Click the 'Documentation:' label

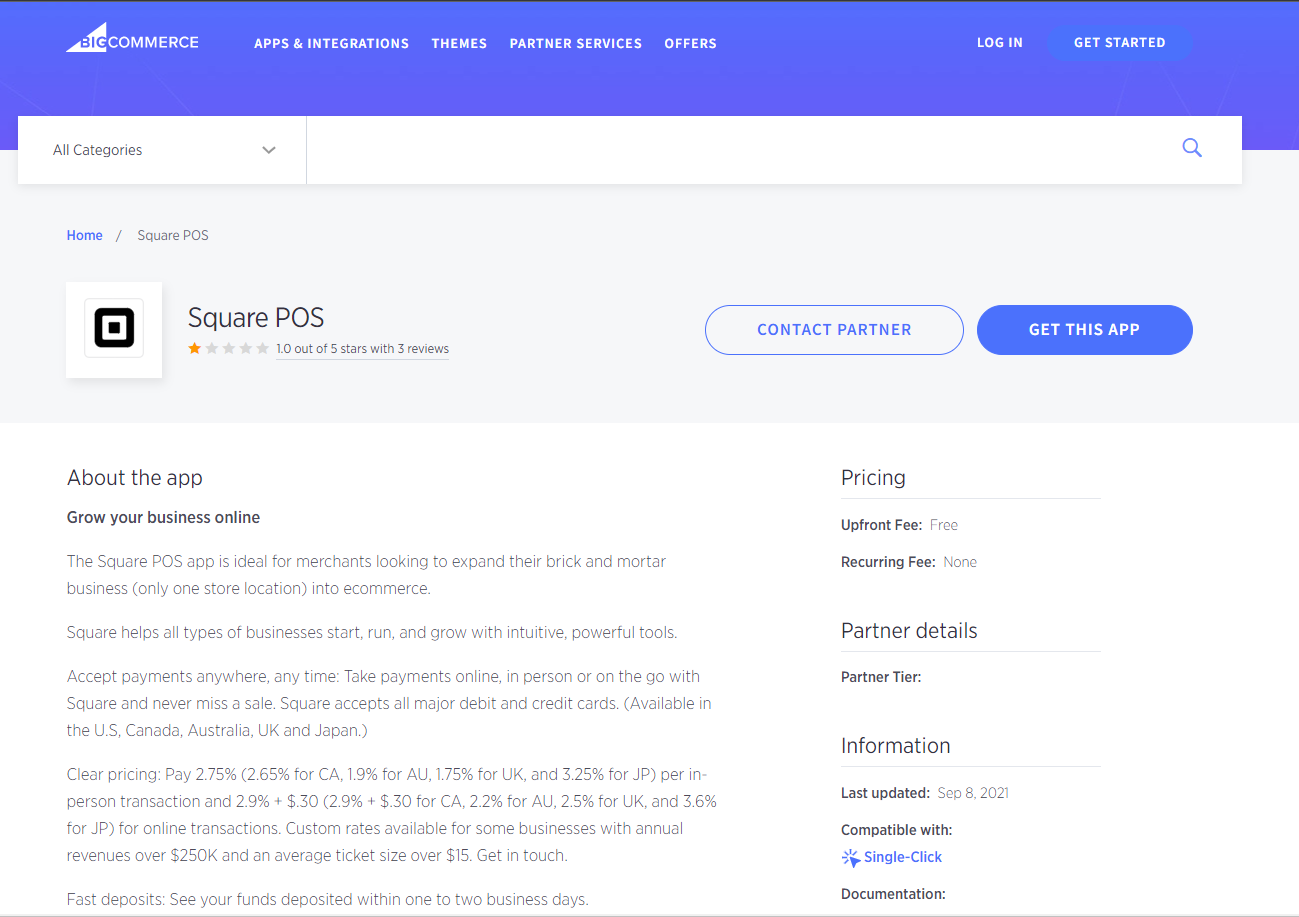893,894
